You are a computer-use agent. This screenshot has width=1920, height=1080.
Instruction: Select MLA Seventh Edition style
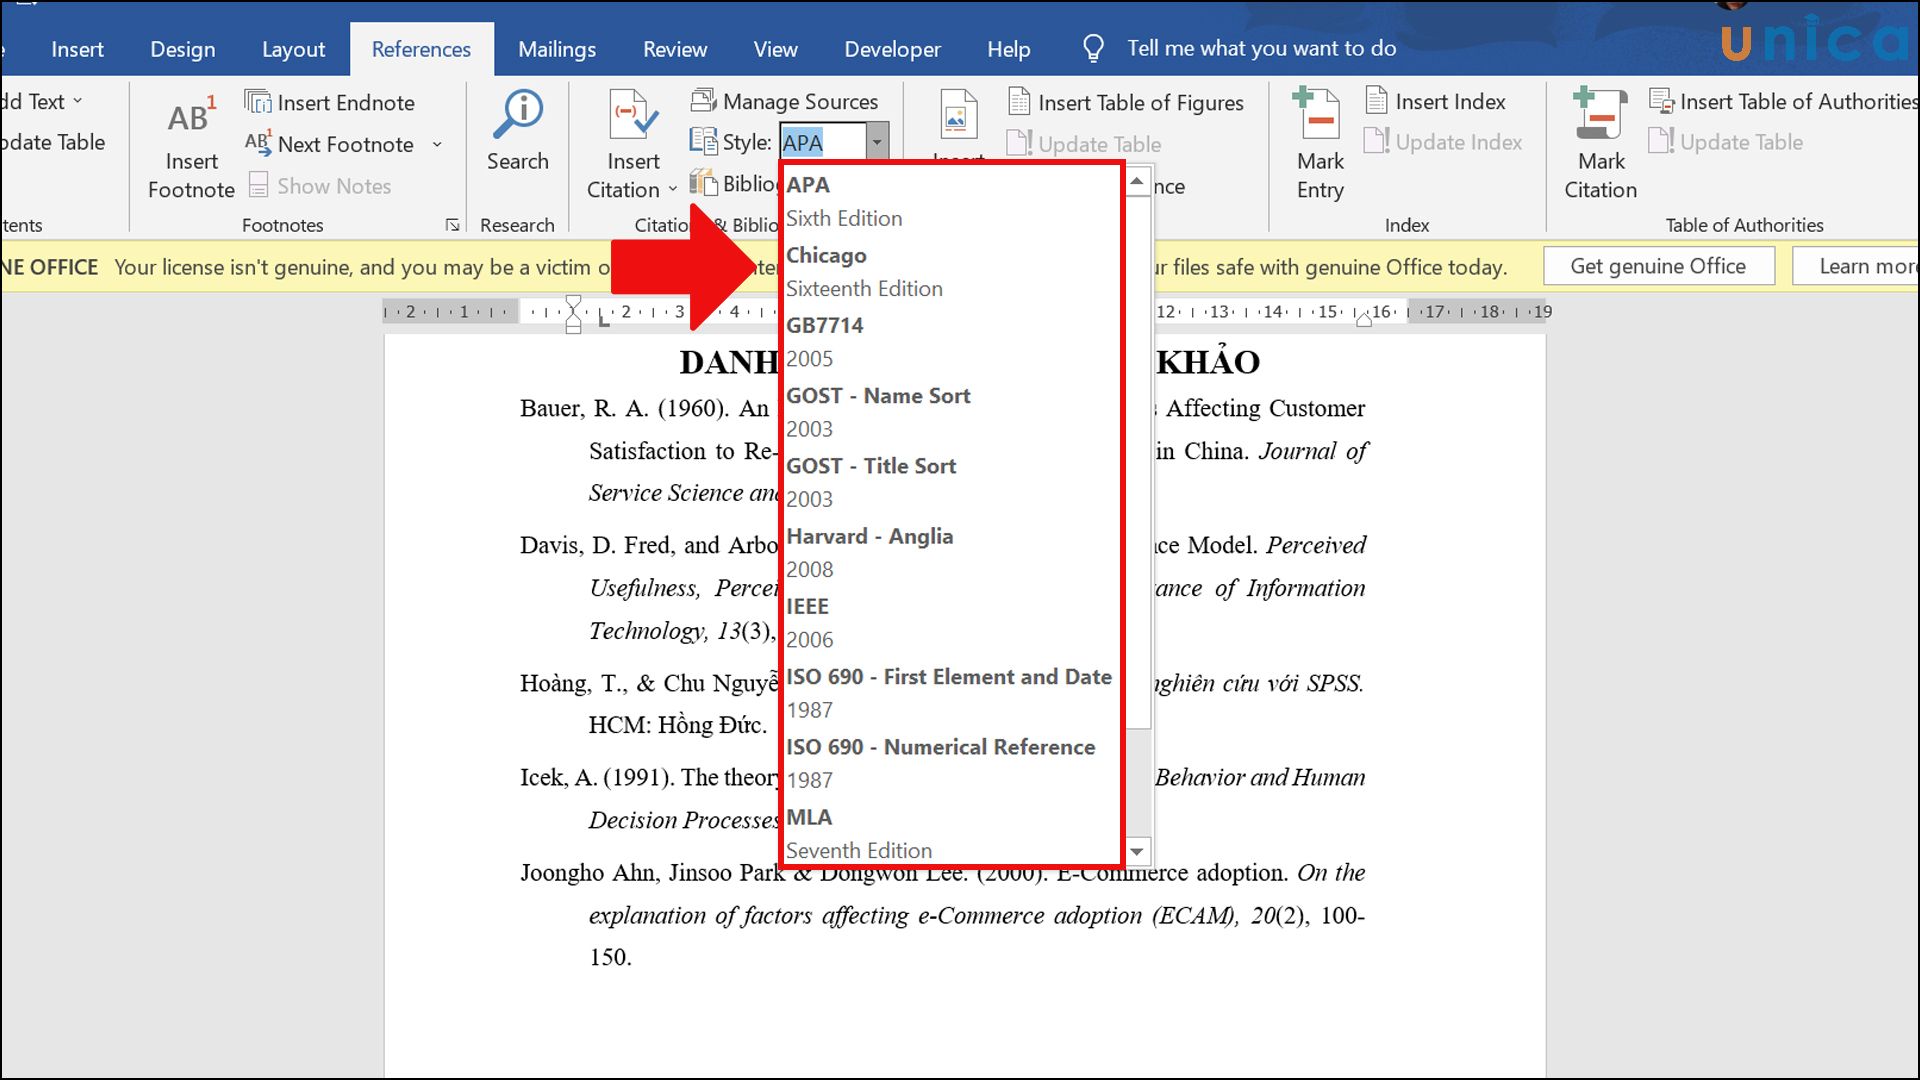click(x=948, y=832)
